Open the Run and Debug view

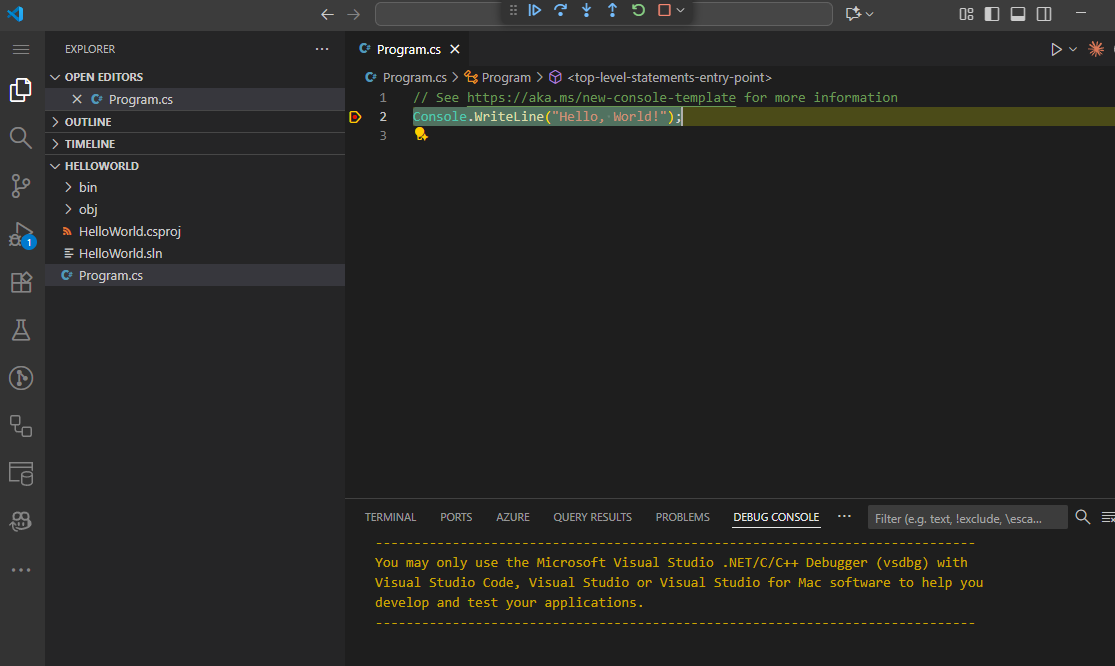click(x=20, y=234)
